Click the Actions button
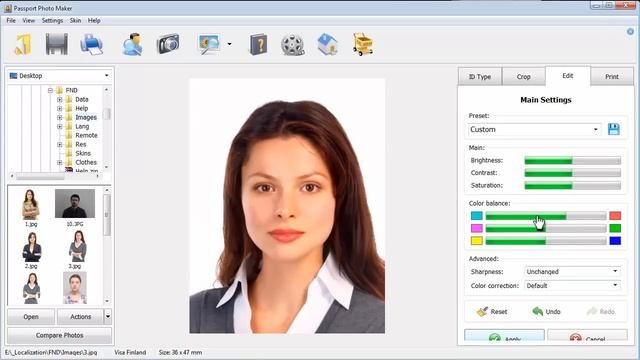Screen dimensions: 640x360 [x=80, y=316]
